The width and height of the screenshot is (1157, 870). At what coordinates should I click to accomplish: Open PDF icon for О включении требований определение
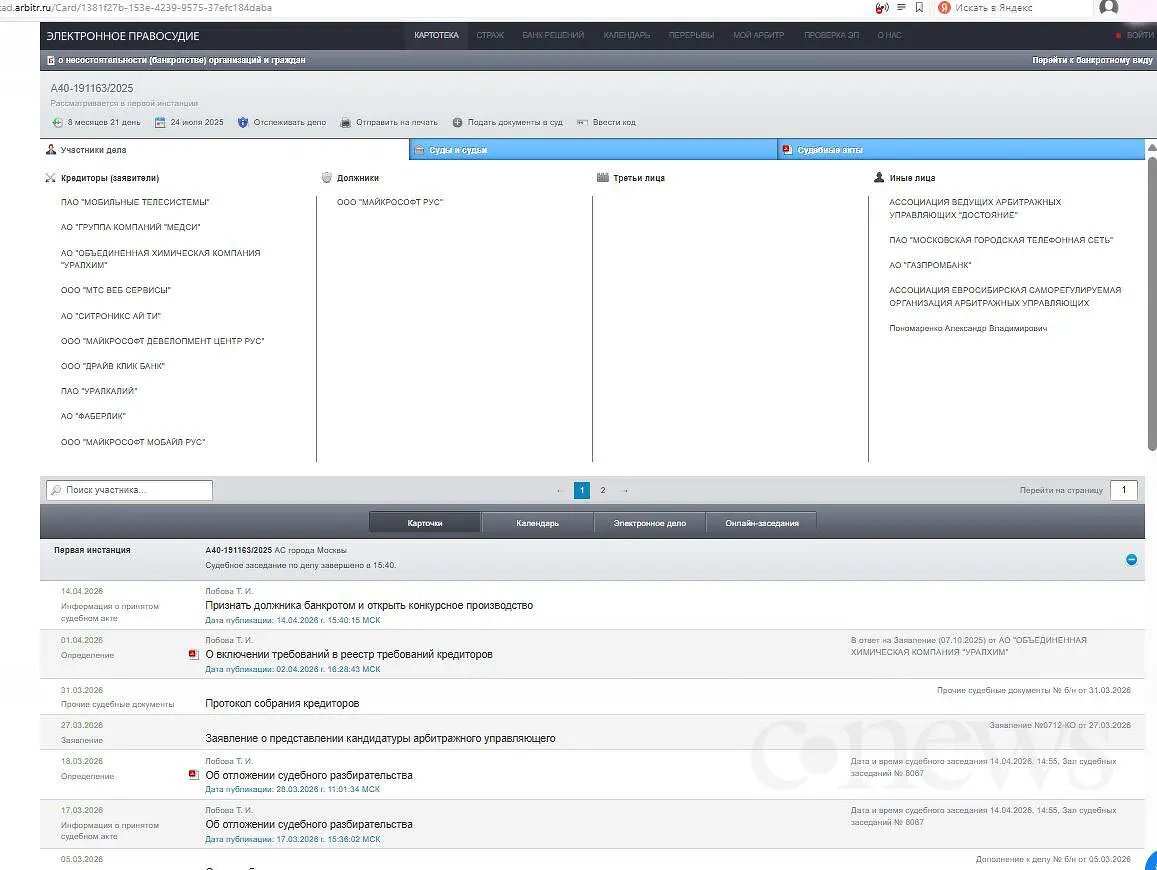[194, 654]
